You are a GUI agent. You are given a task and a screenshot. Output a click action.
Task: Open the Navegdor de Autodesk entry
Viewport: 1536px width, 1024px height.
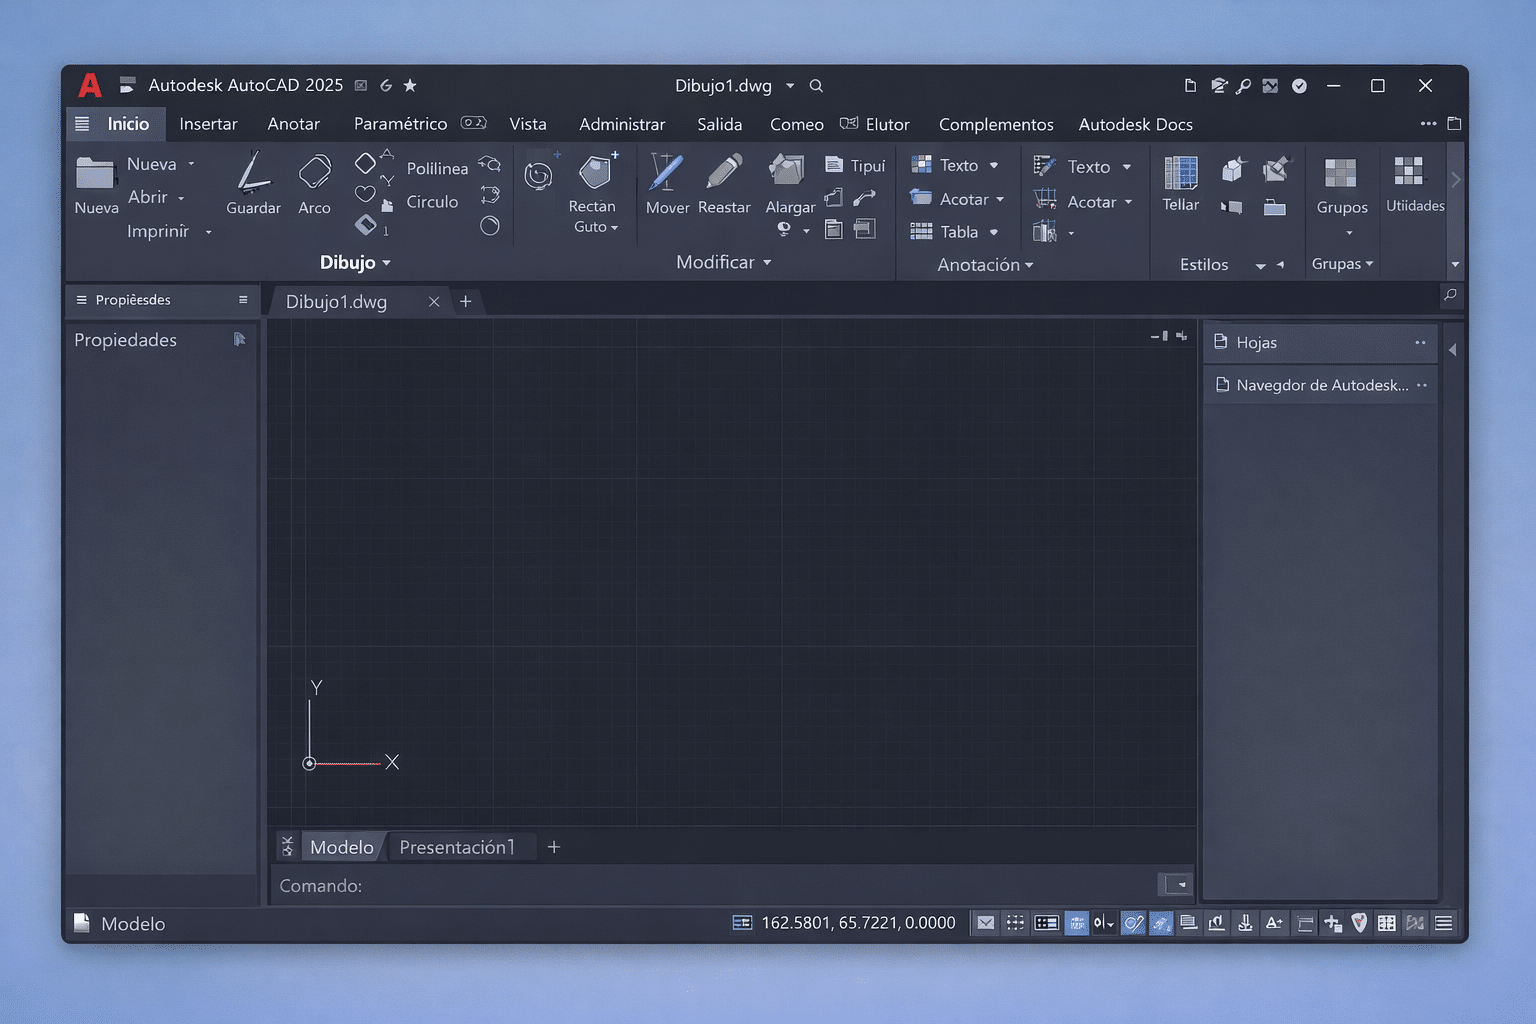1322,385
